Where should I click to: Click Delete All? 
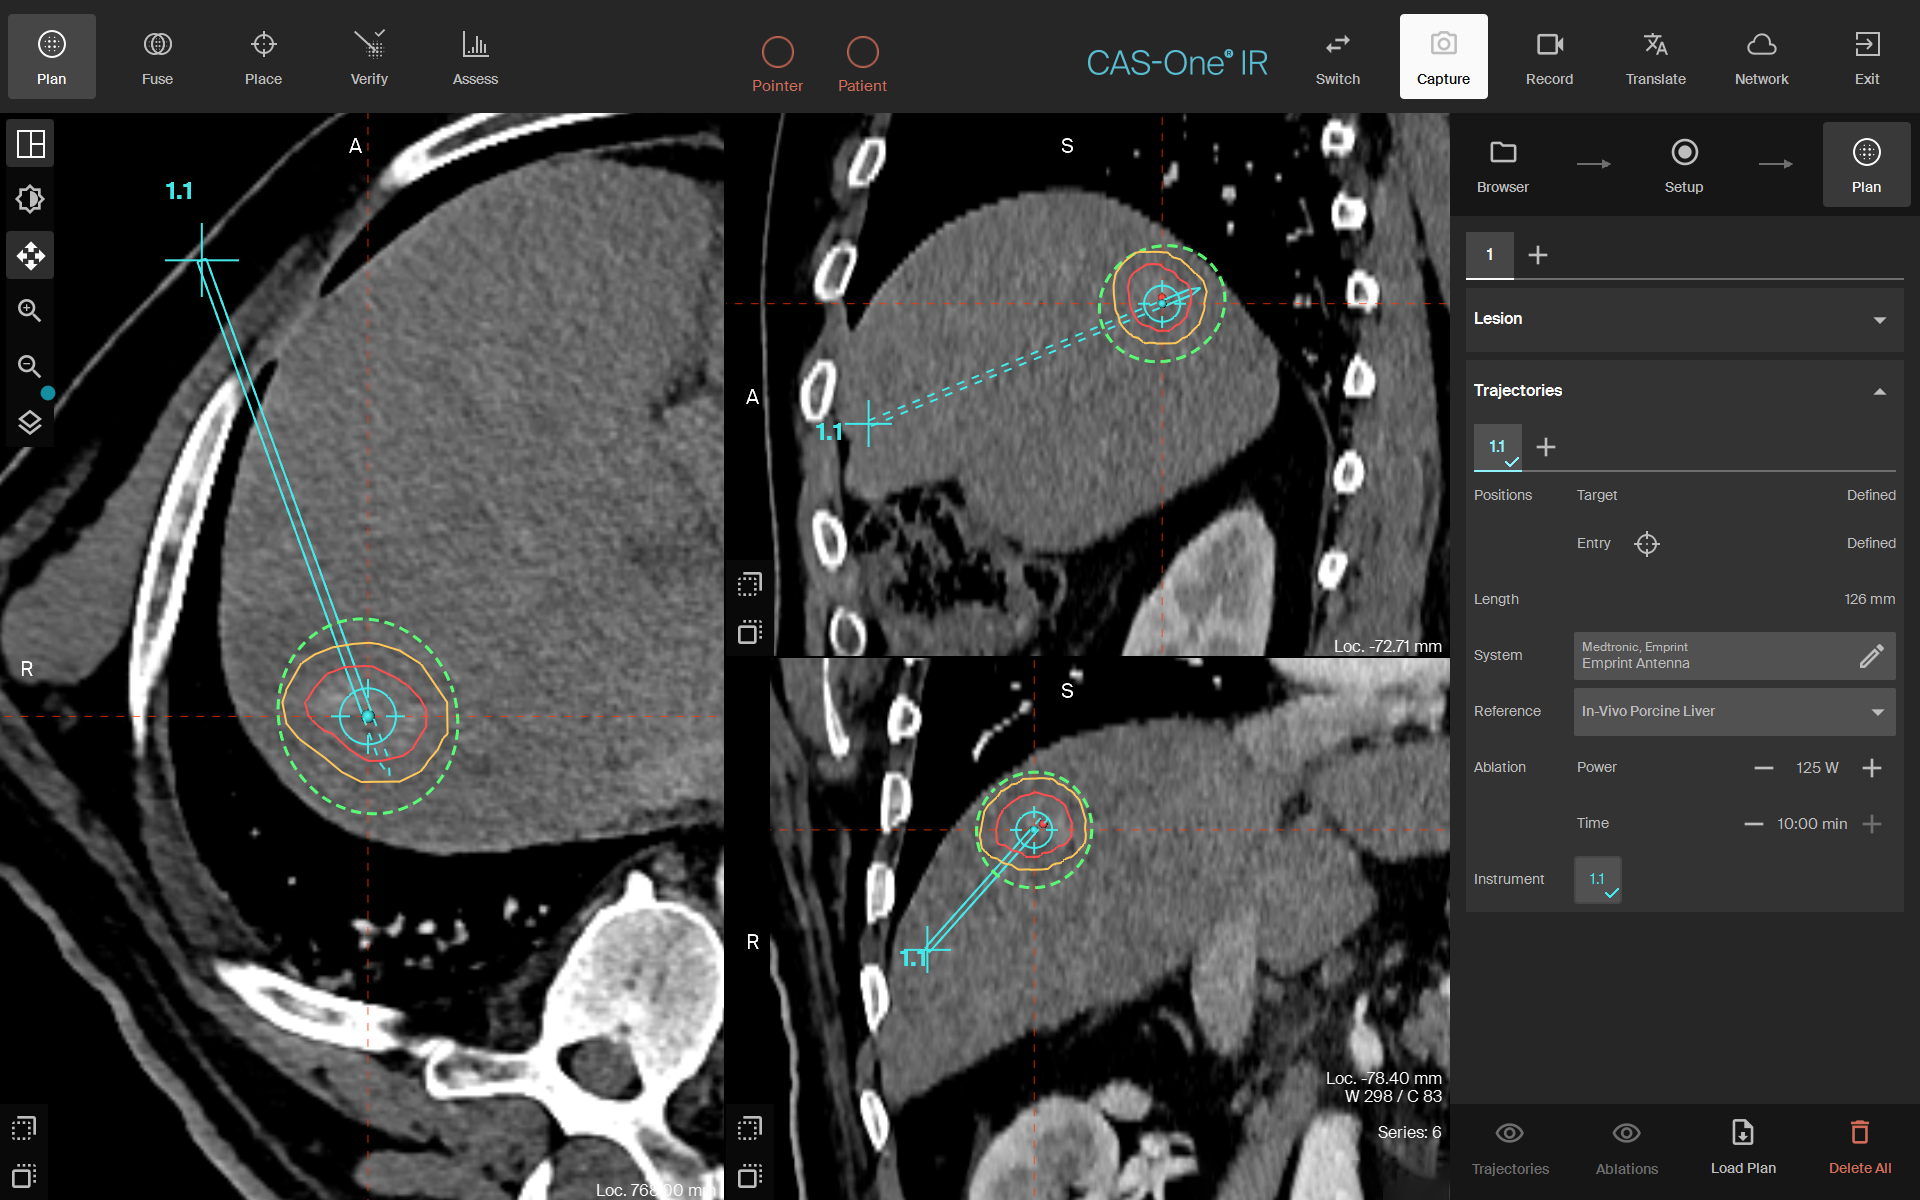(1860, 1148)
